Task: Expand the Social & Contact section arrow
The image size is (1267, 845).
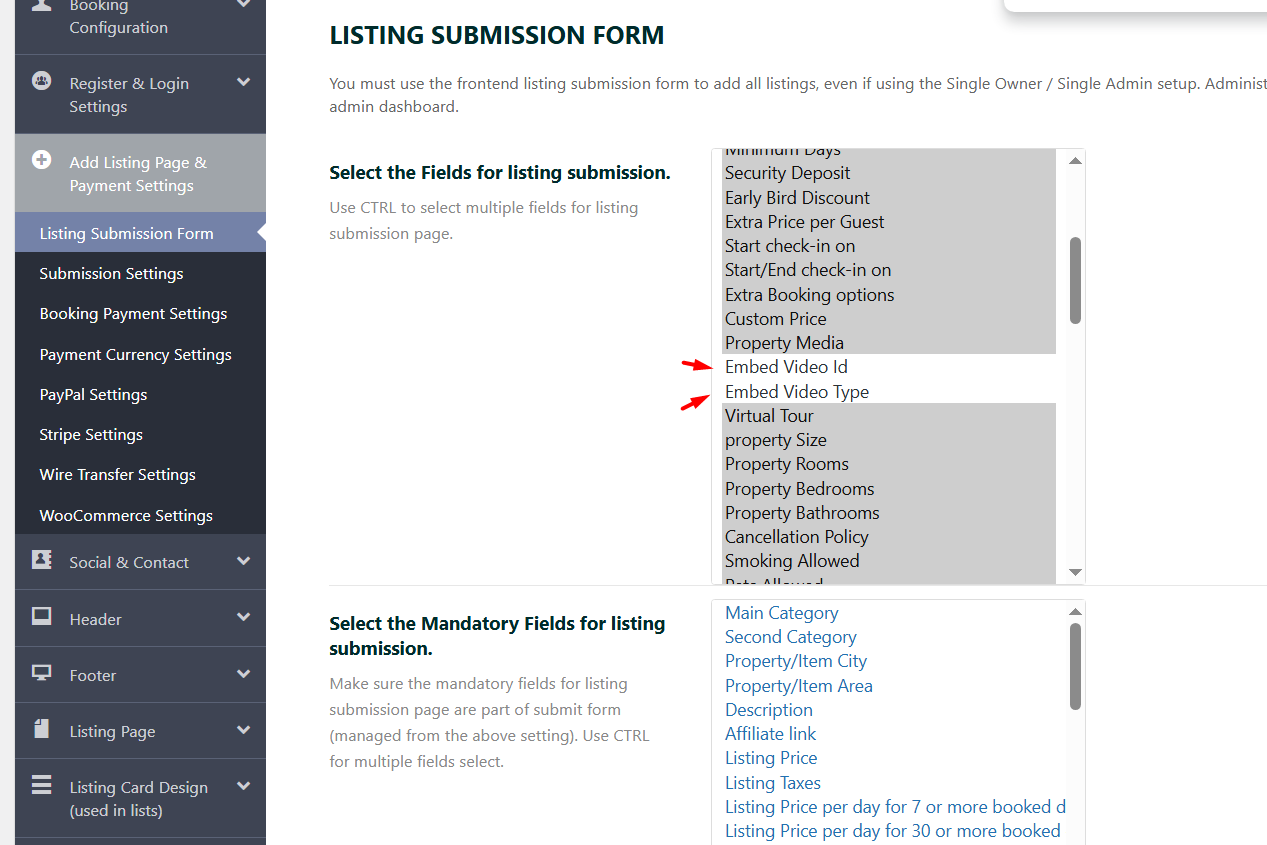Action: (243, 561)
